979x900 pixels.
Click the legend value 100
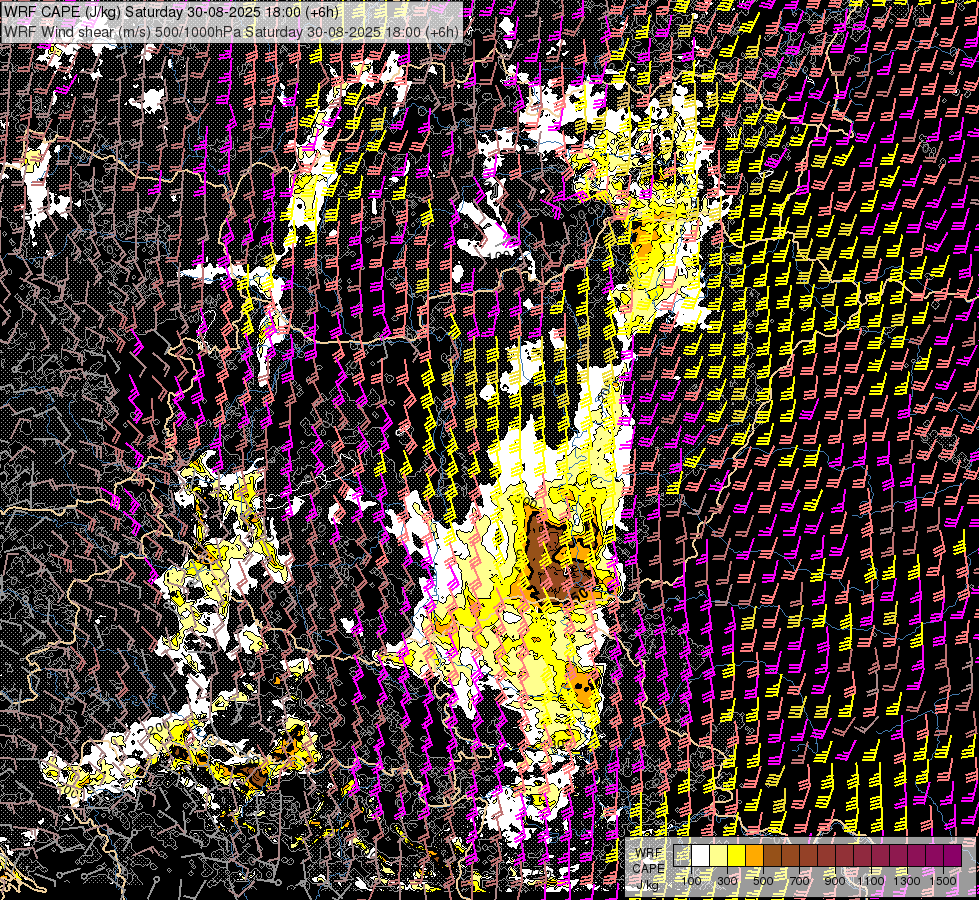coord(691,881)
